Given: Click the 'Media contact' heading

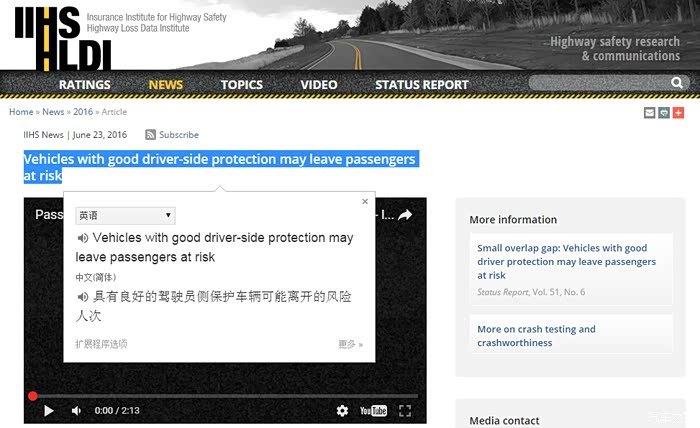Looking at the screenshot, I should [x=504, y=420].
